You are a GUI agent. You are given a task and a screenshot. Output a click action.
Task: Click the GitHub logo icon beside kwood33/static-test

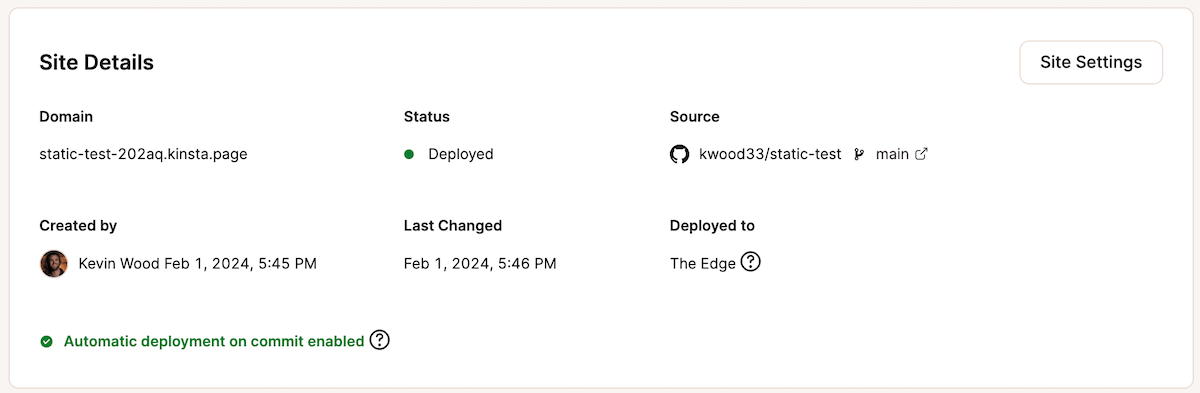(x=680, y=154)
